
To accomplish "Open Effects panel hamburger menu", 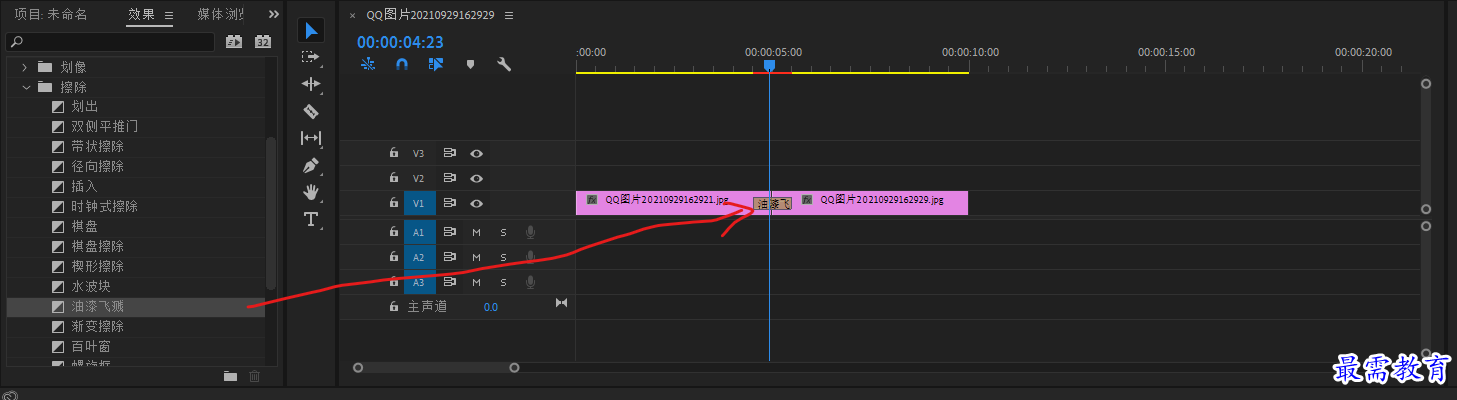I will tap(168, 15).
